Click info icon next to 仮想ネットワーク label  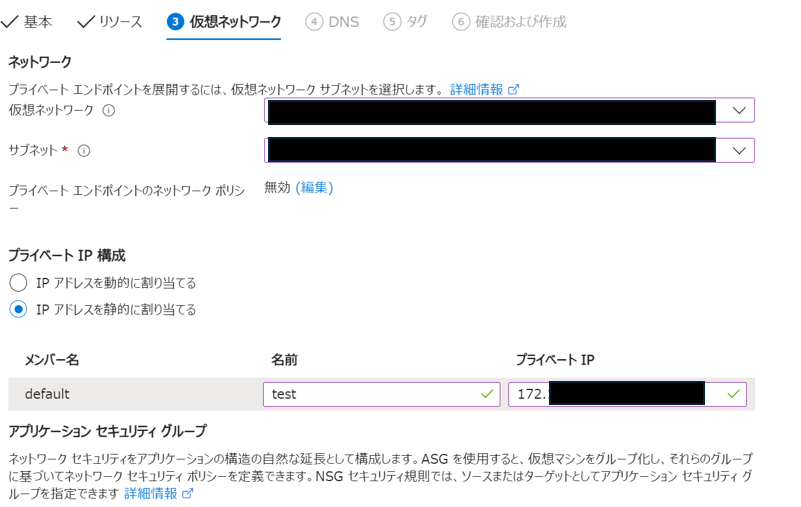tap(109, 110)
